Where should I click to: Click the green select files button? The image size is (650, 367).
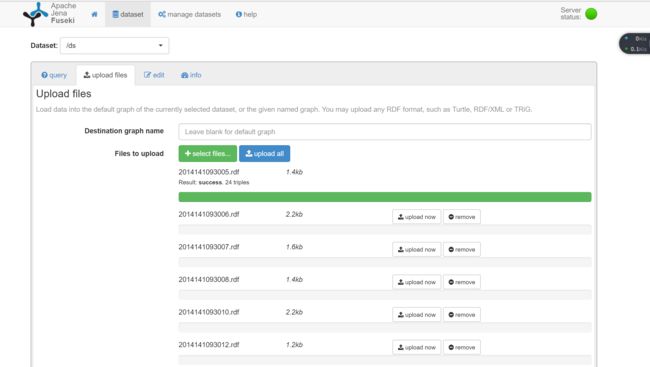(208, 153)
